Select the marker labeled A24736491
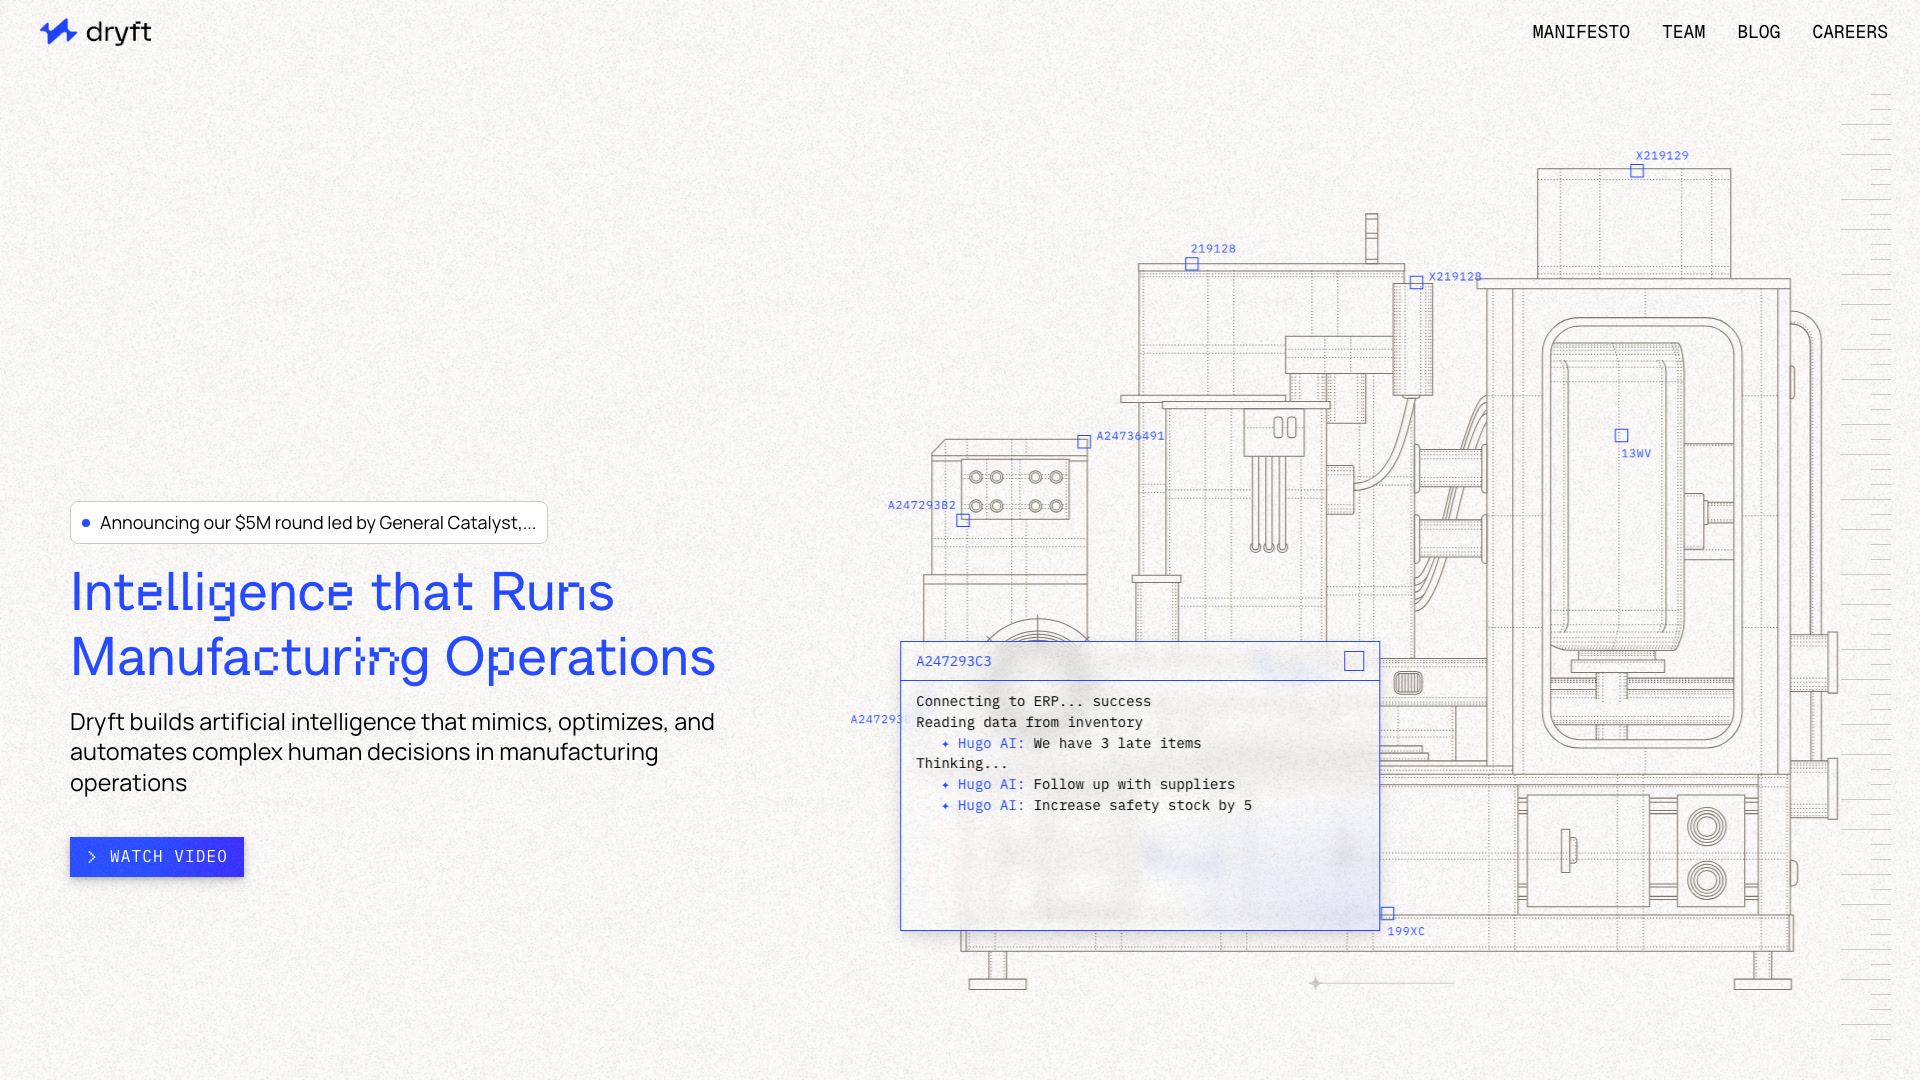The width and height of the screenshot is (1920, 1080). (1084, 442)
